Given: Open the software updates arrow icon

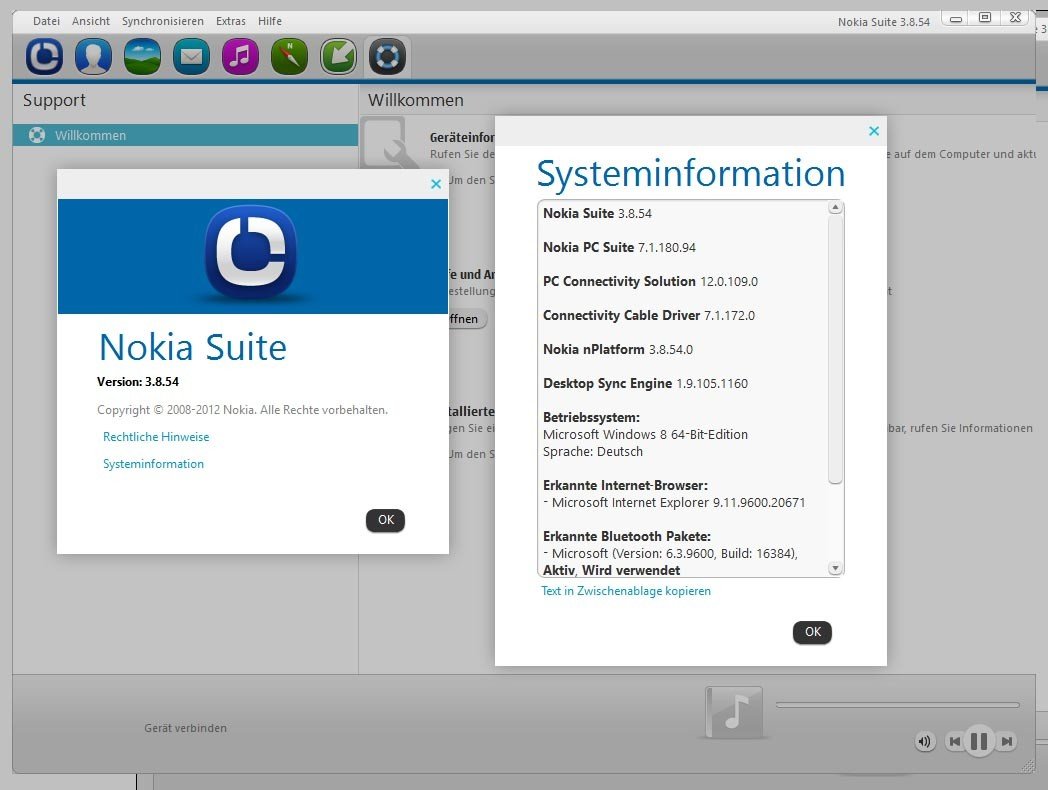Looking at the screenshot, I should (338, 56).
